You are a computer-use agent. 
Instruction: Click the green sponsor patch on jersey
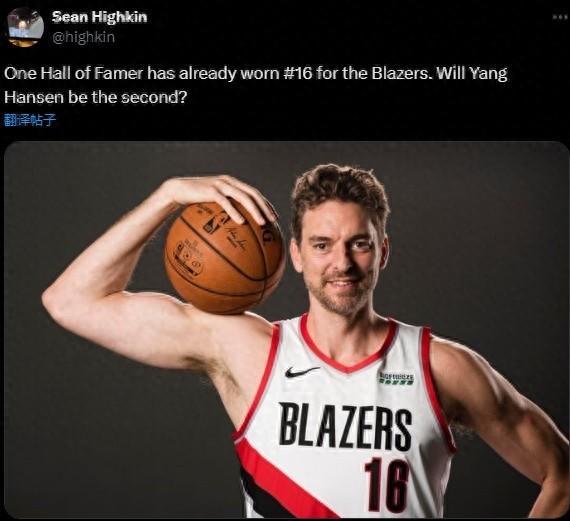(397, 378)
